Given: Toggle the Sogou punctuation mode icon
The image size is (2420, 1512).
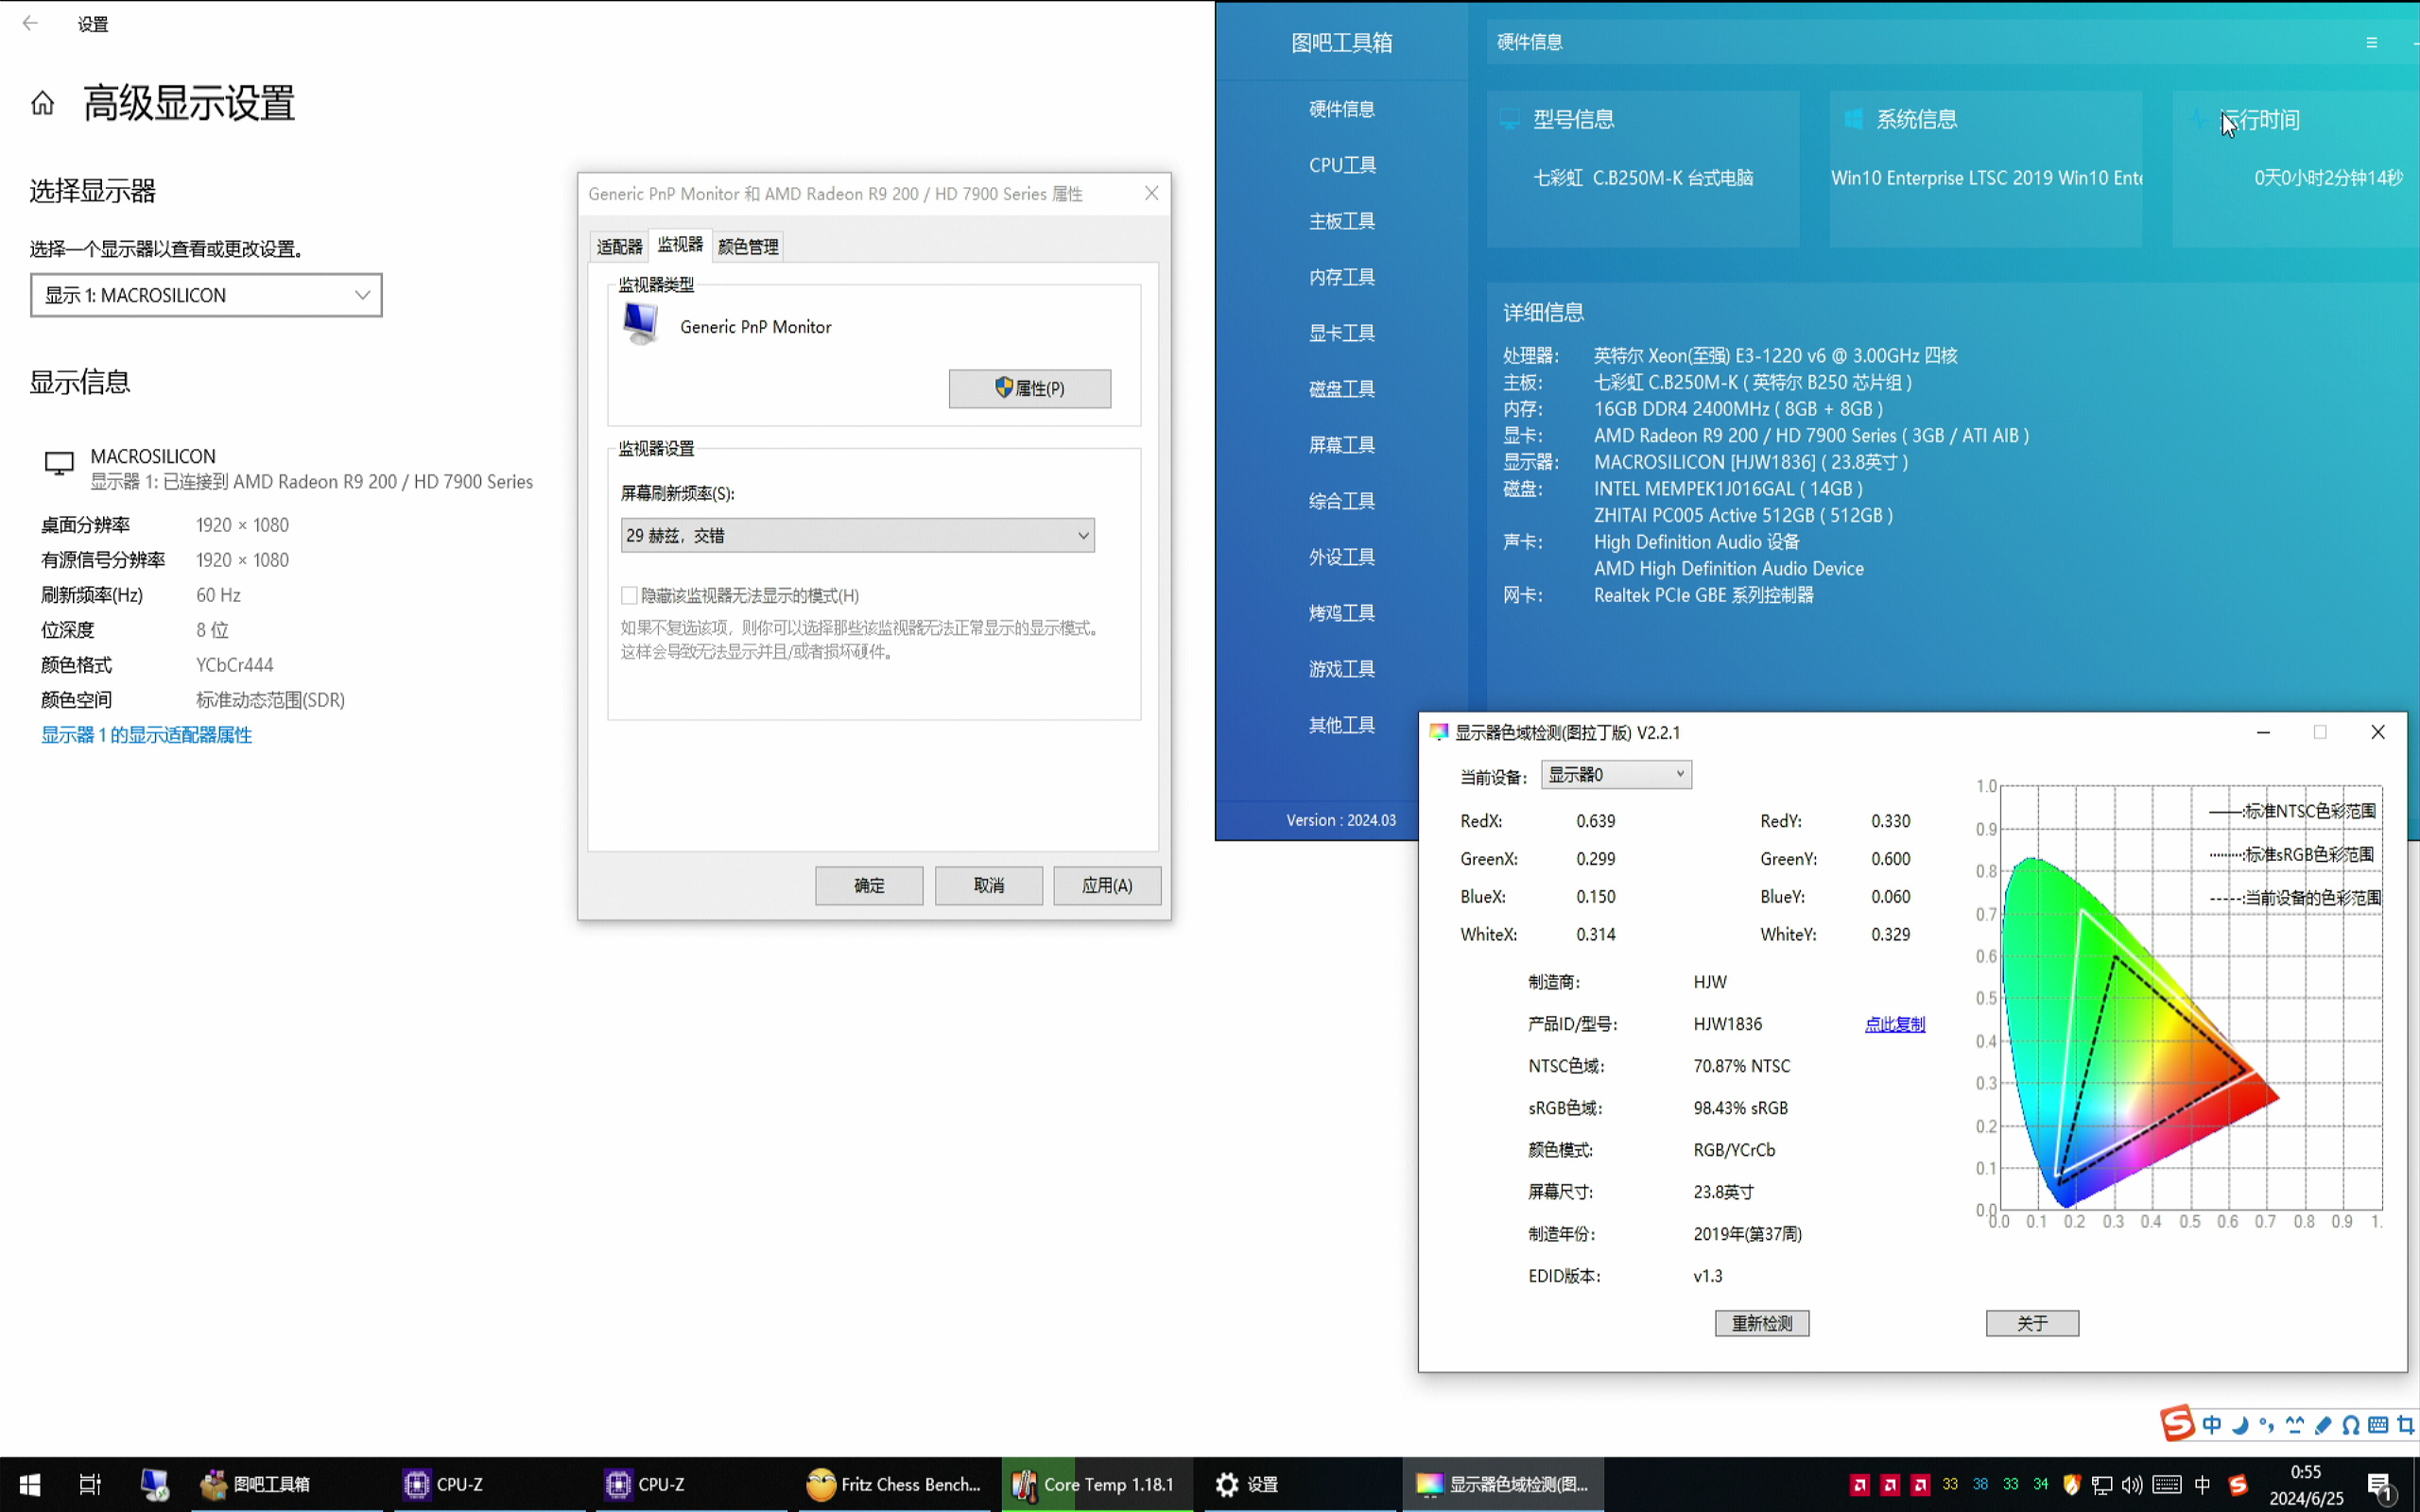Looking at the screenshot, I should pyautogui.click(x=2267, y=1425).
